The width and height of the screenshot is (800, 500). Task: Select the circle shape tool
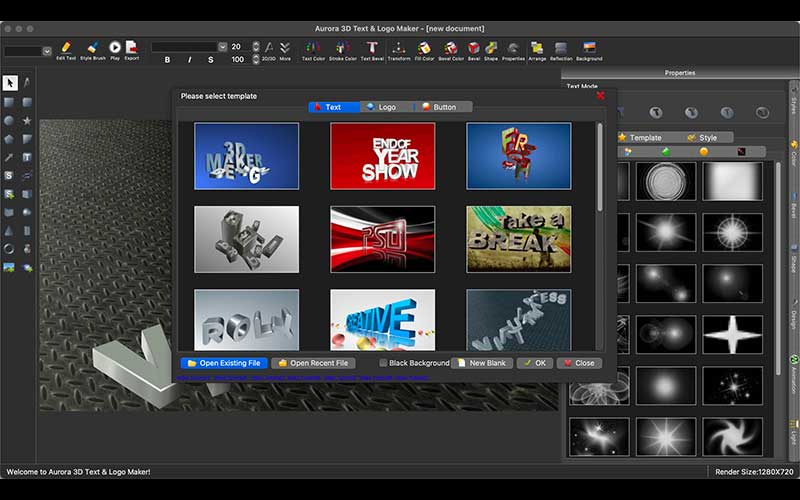pos(9,120)
